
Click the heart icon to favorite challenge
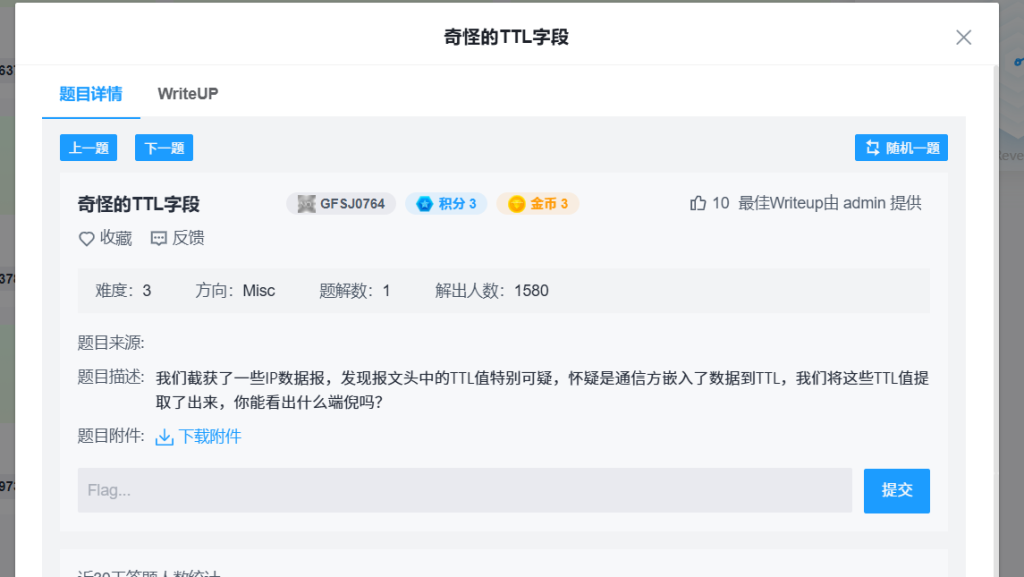pos(87,239)
